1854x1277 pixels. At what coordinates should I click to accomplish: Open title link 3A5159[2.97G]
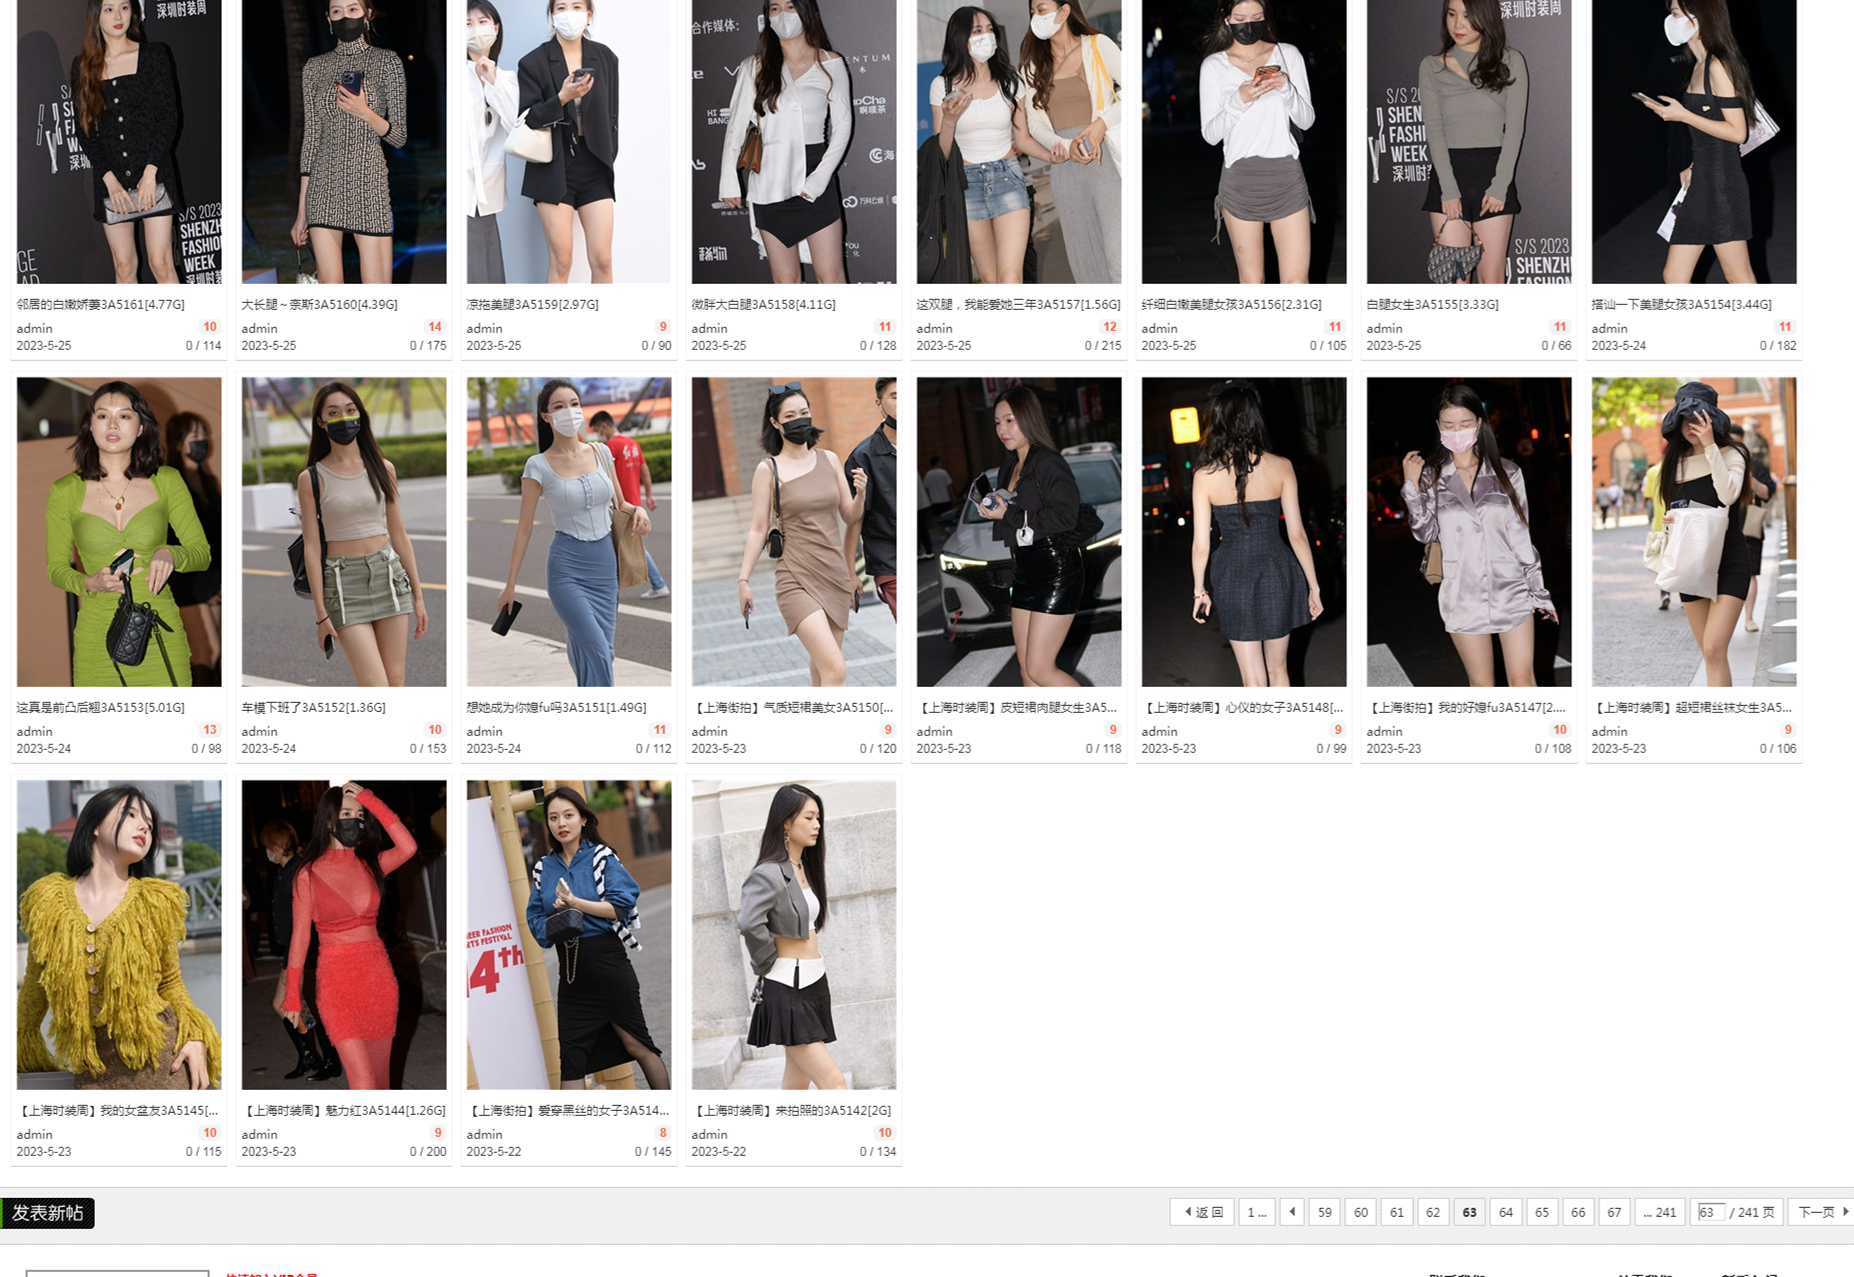[533, 304]
